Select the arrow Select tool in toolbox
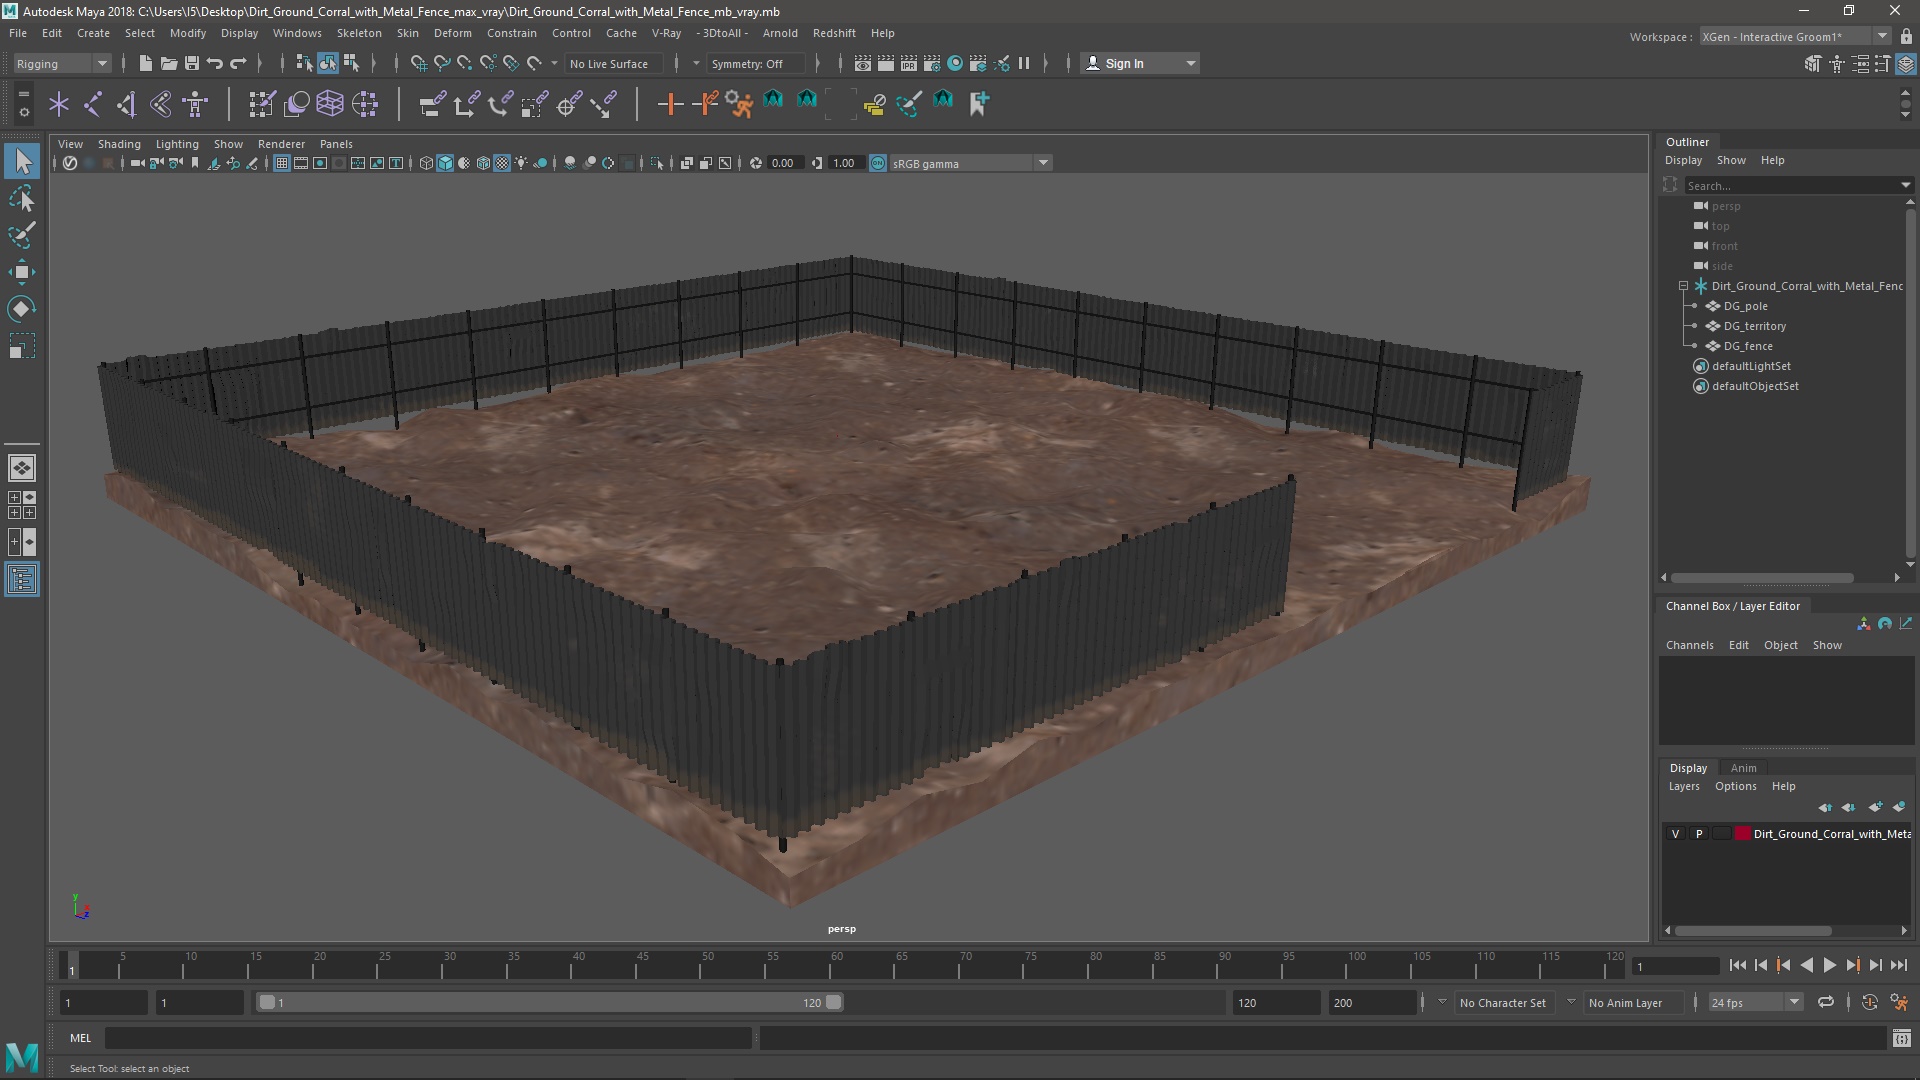Screen dimensions: 1920x1080 click(22, 161)
